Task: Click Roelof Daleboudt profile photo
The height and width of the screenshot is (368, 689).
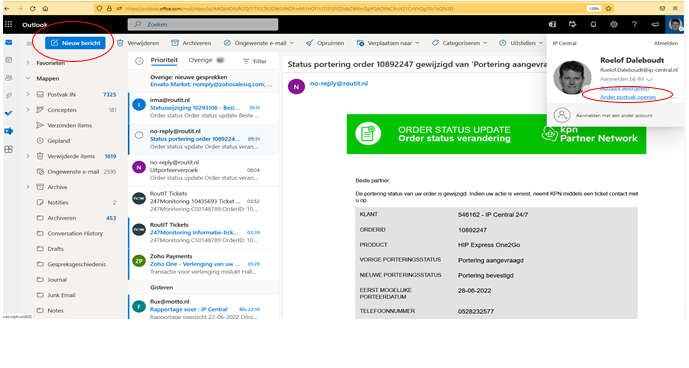Action: coord(572,77)
